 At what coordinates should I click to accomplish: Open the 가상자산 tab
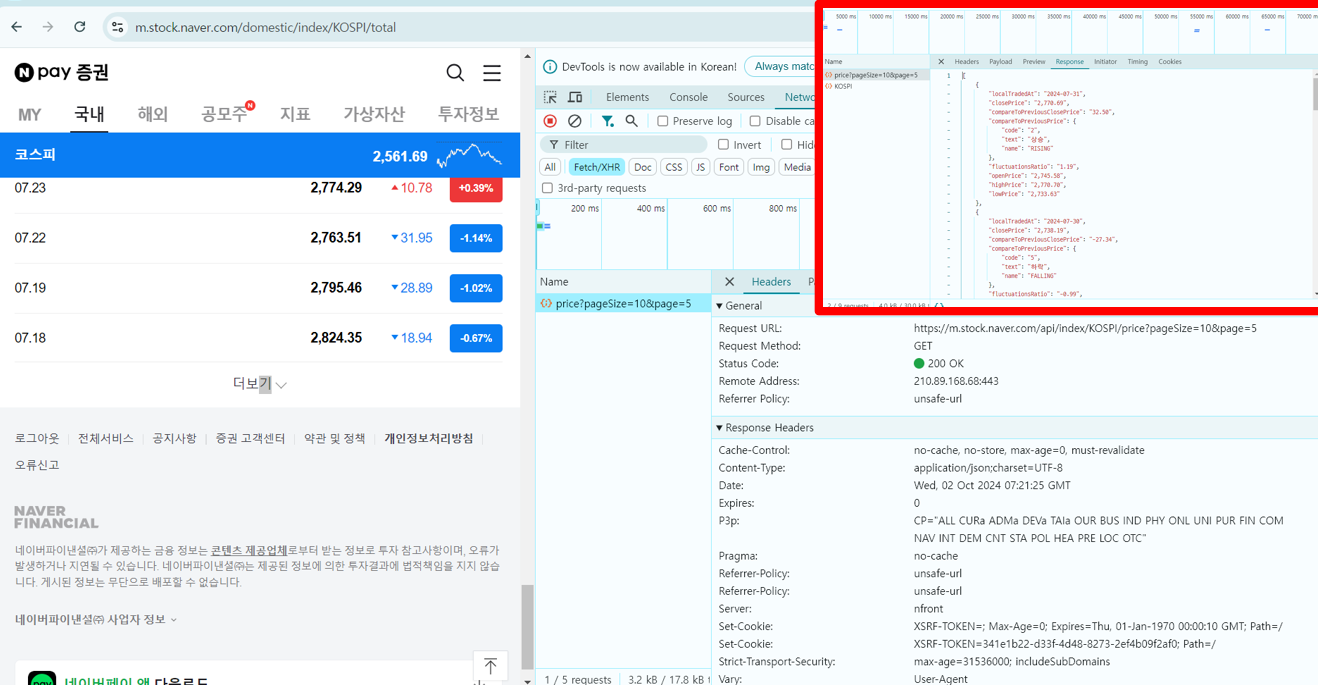tap(374, 114)
